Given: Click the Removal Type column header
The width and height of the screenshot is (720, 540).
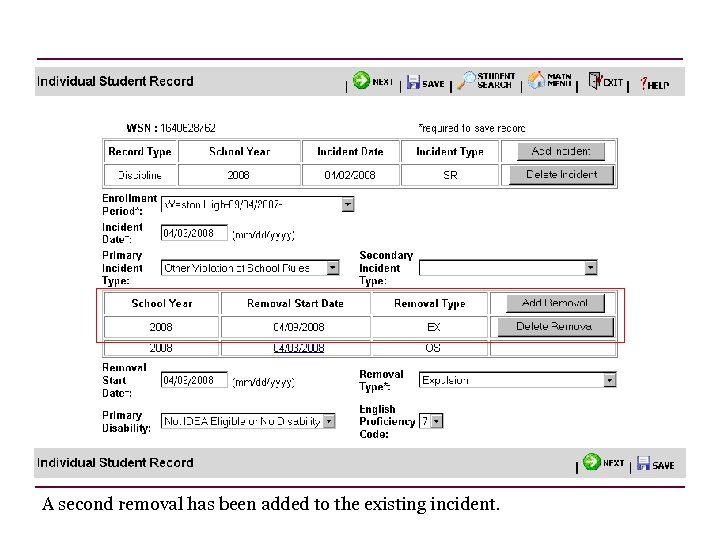Looking at the screenshot, I should 430,304.
